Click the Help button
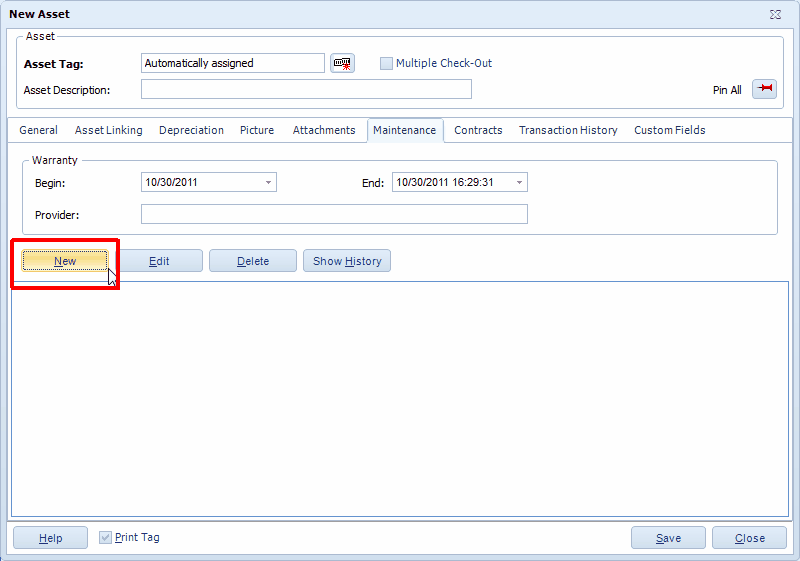 (51, 538)
